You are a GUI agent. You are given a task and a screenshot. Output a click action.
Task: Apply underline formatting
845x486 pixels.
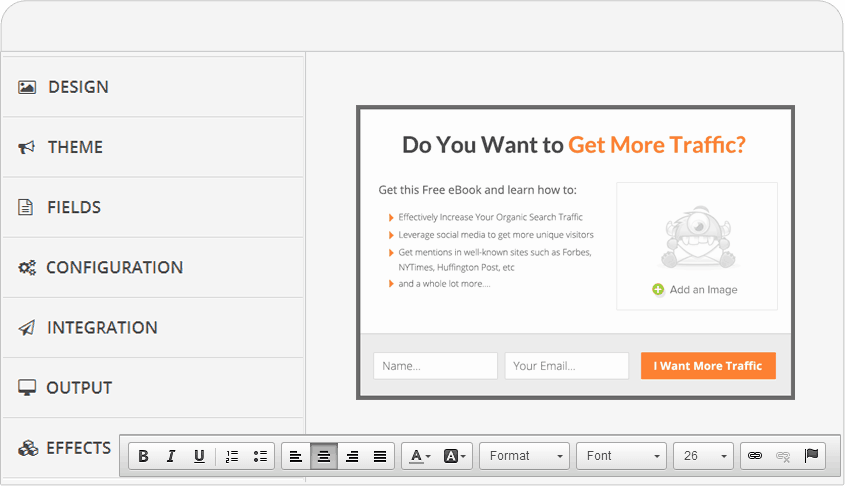(x=199, y=456)
